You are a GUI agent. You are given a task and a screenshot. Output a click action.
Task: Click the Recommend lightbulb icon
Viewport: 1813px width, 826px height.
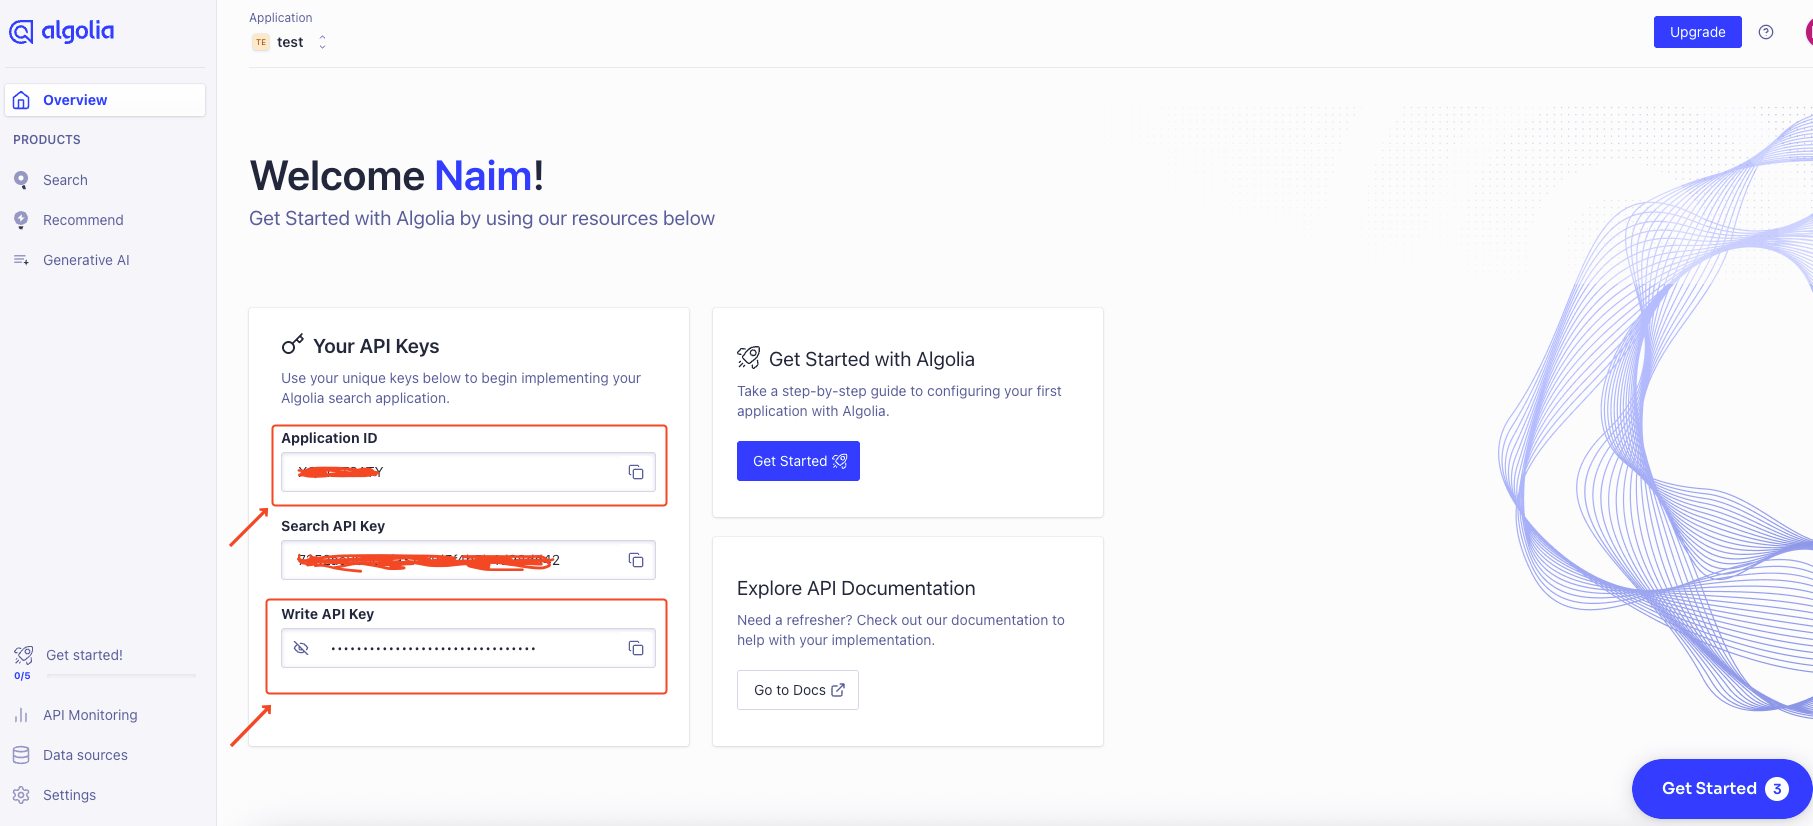(21, 220)
